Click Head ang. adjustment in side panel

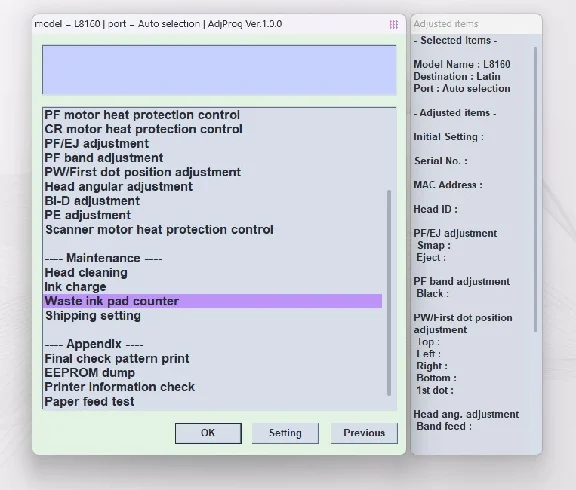(466, 414)
